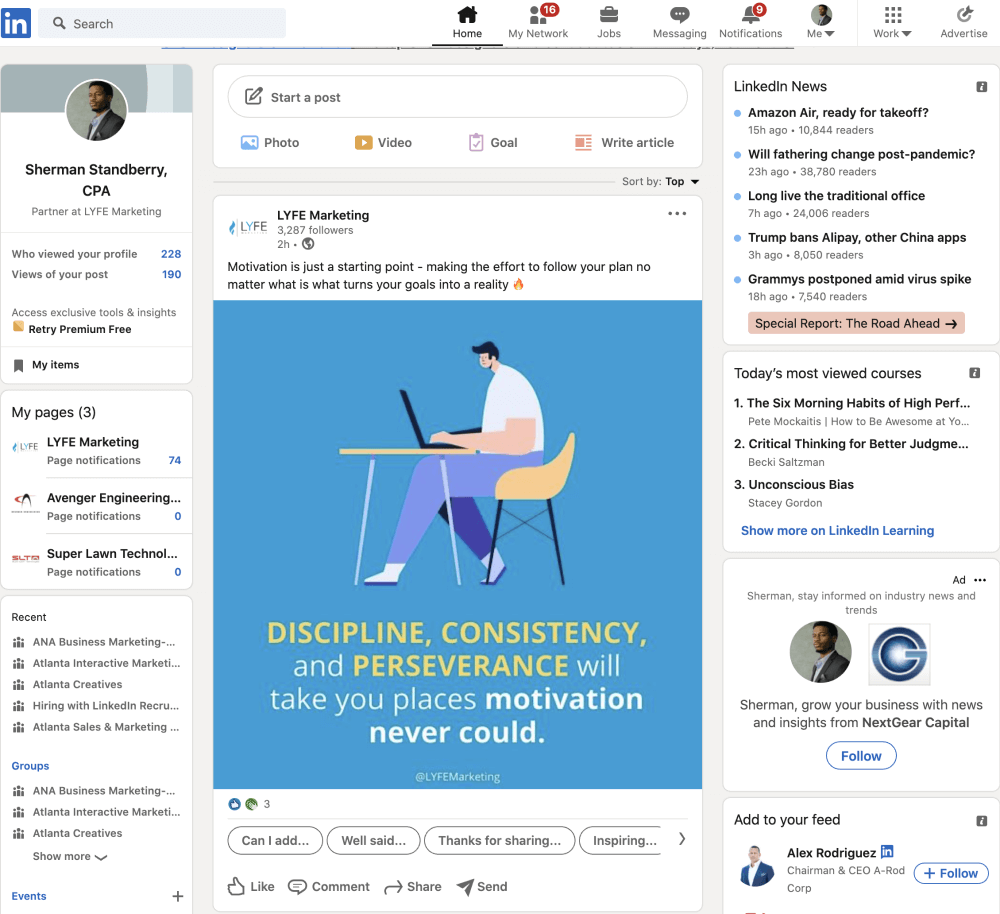Open Show more on LinkedIn Learning
Screen dimensions: 1000x914
click(837, 531)
